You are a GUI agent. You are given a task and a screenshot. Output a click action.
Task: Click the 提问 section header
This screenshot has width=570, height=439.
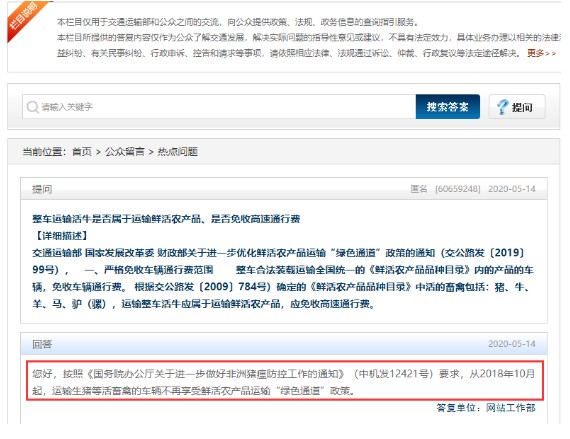click(42, 189)
